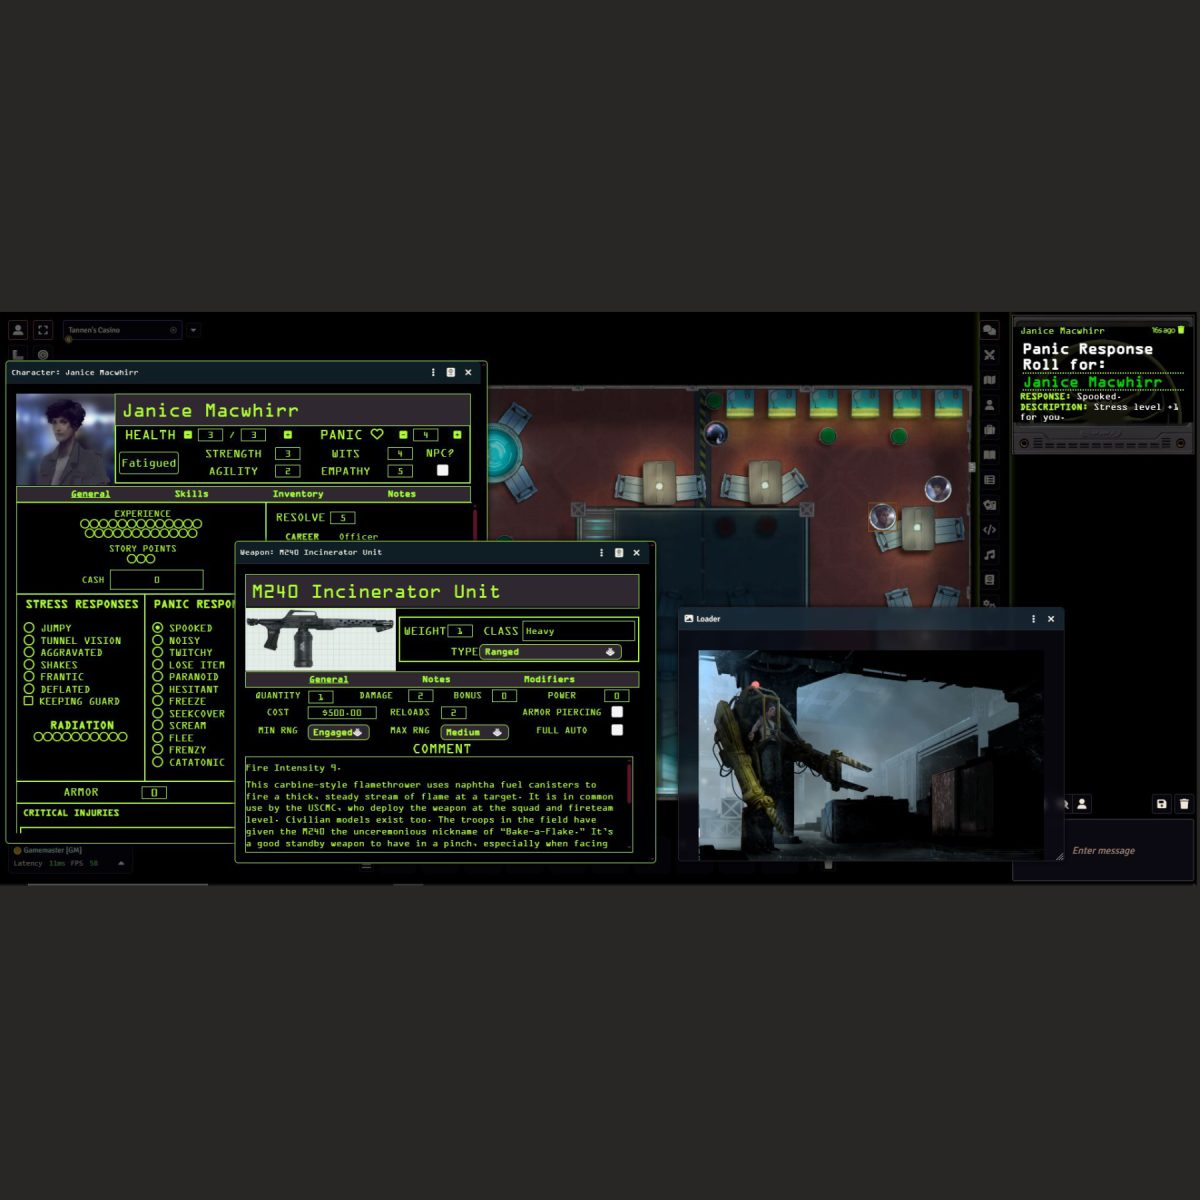Click the save icon to export chat log
The image size is (1200, 1200).
click(1161, 804)
